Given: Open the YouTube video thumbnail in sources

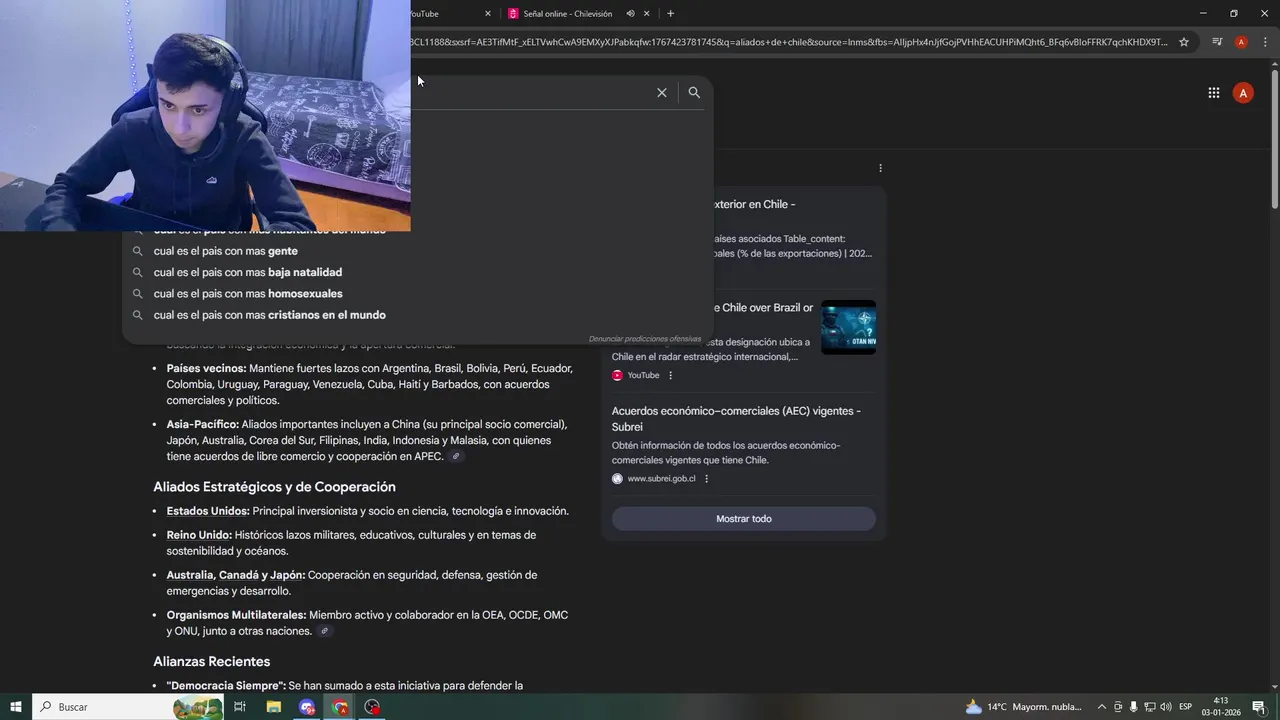Looking at the screenshot, I should tap(848, 327).
